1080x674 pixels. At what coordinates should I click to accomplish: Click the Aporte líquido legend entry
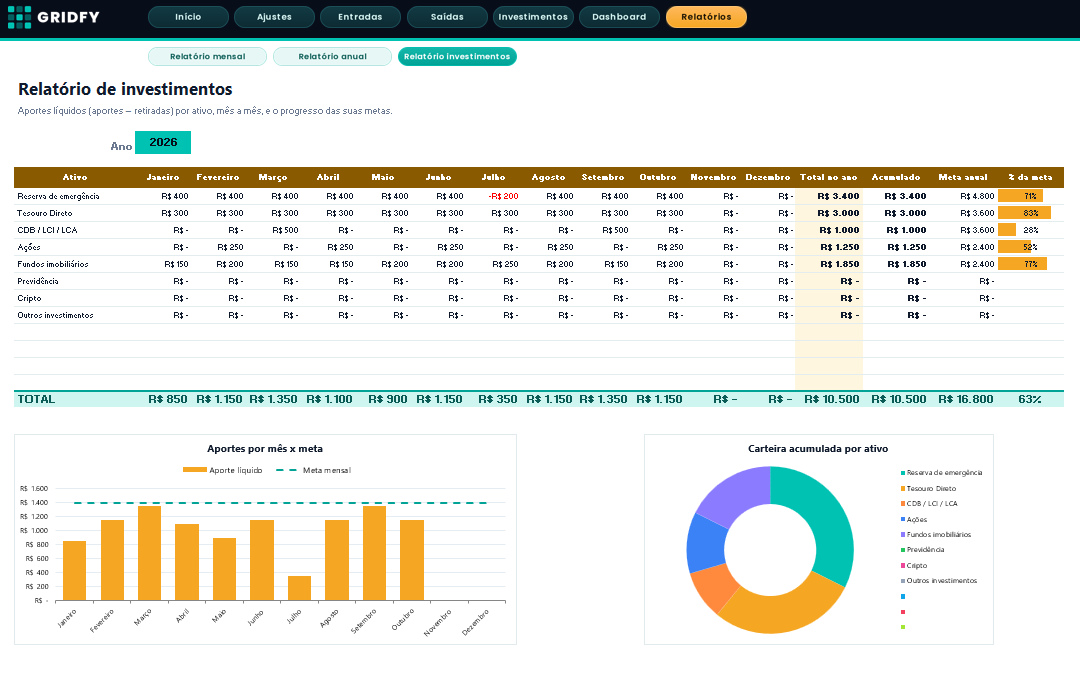tap(222, 470)
